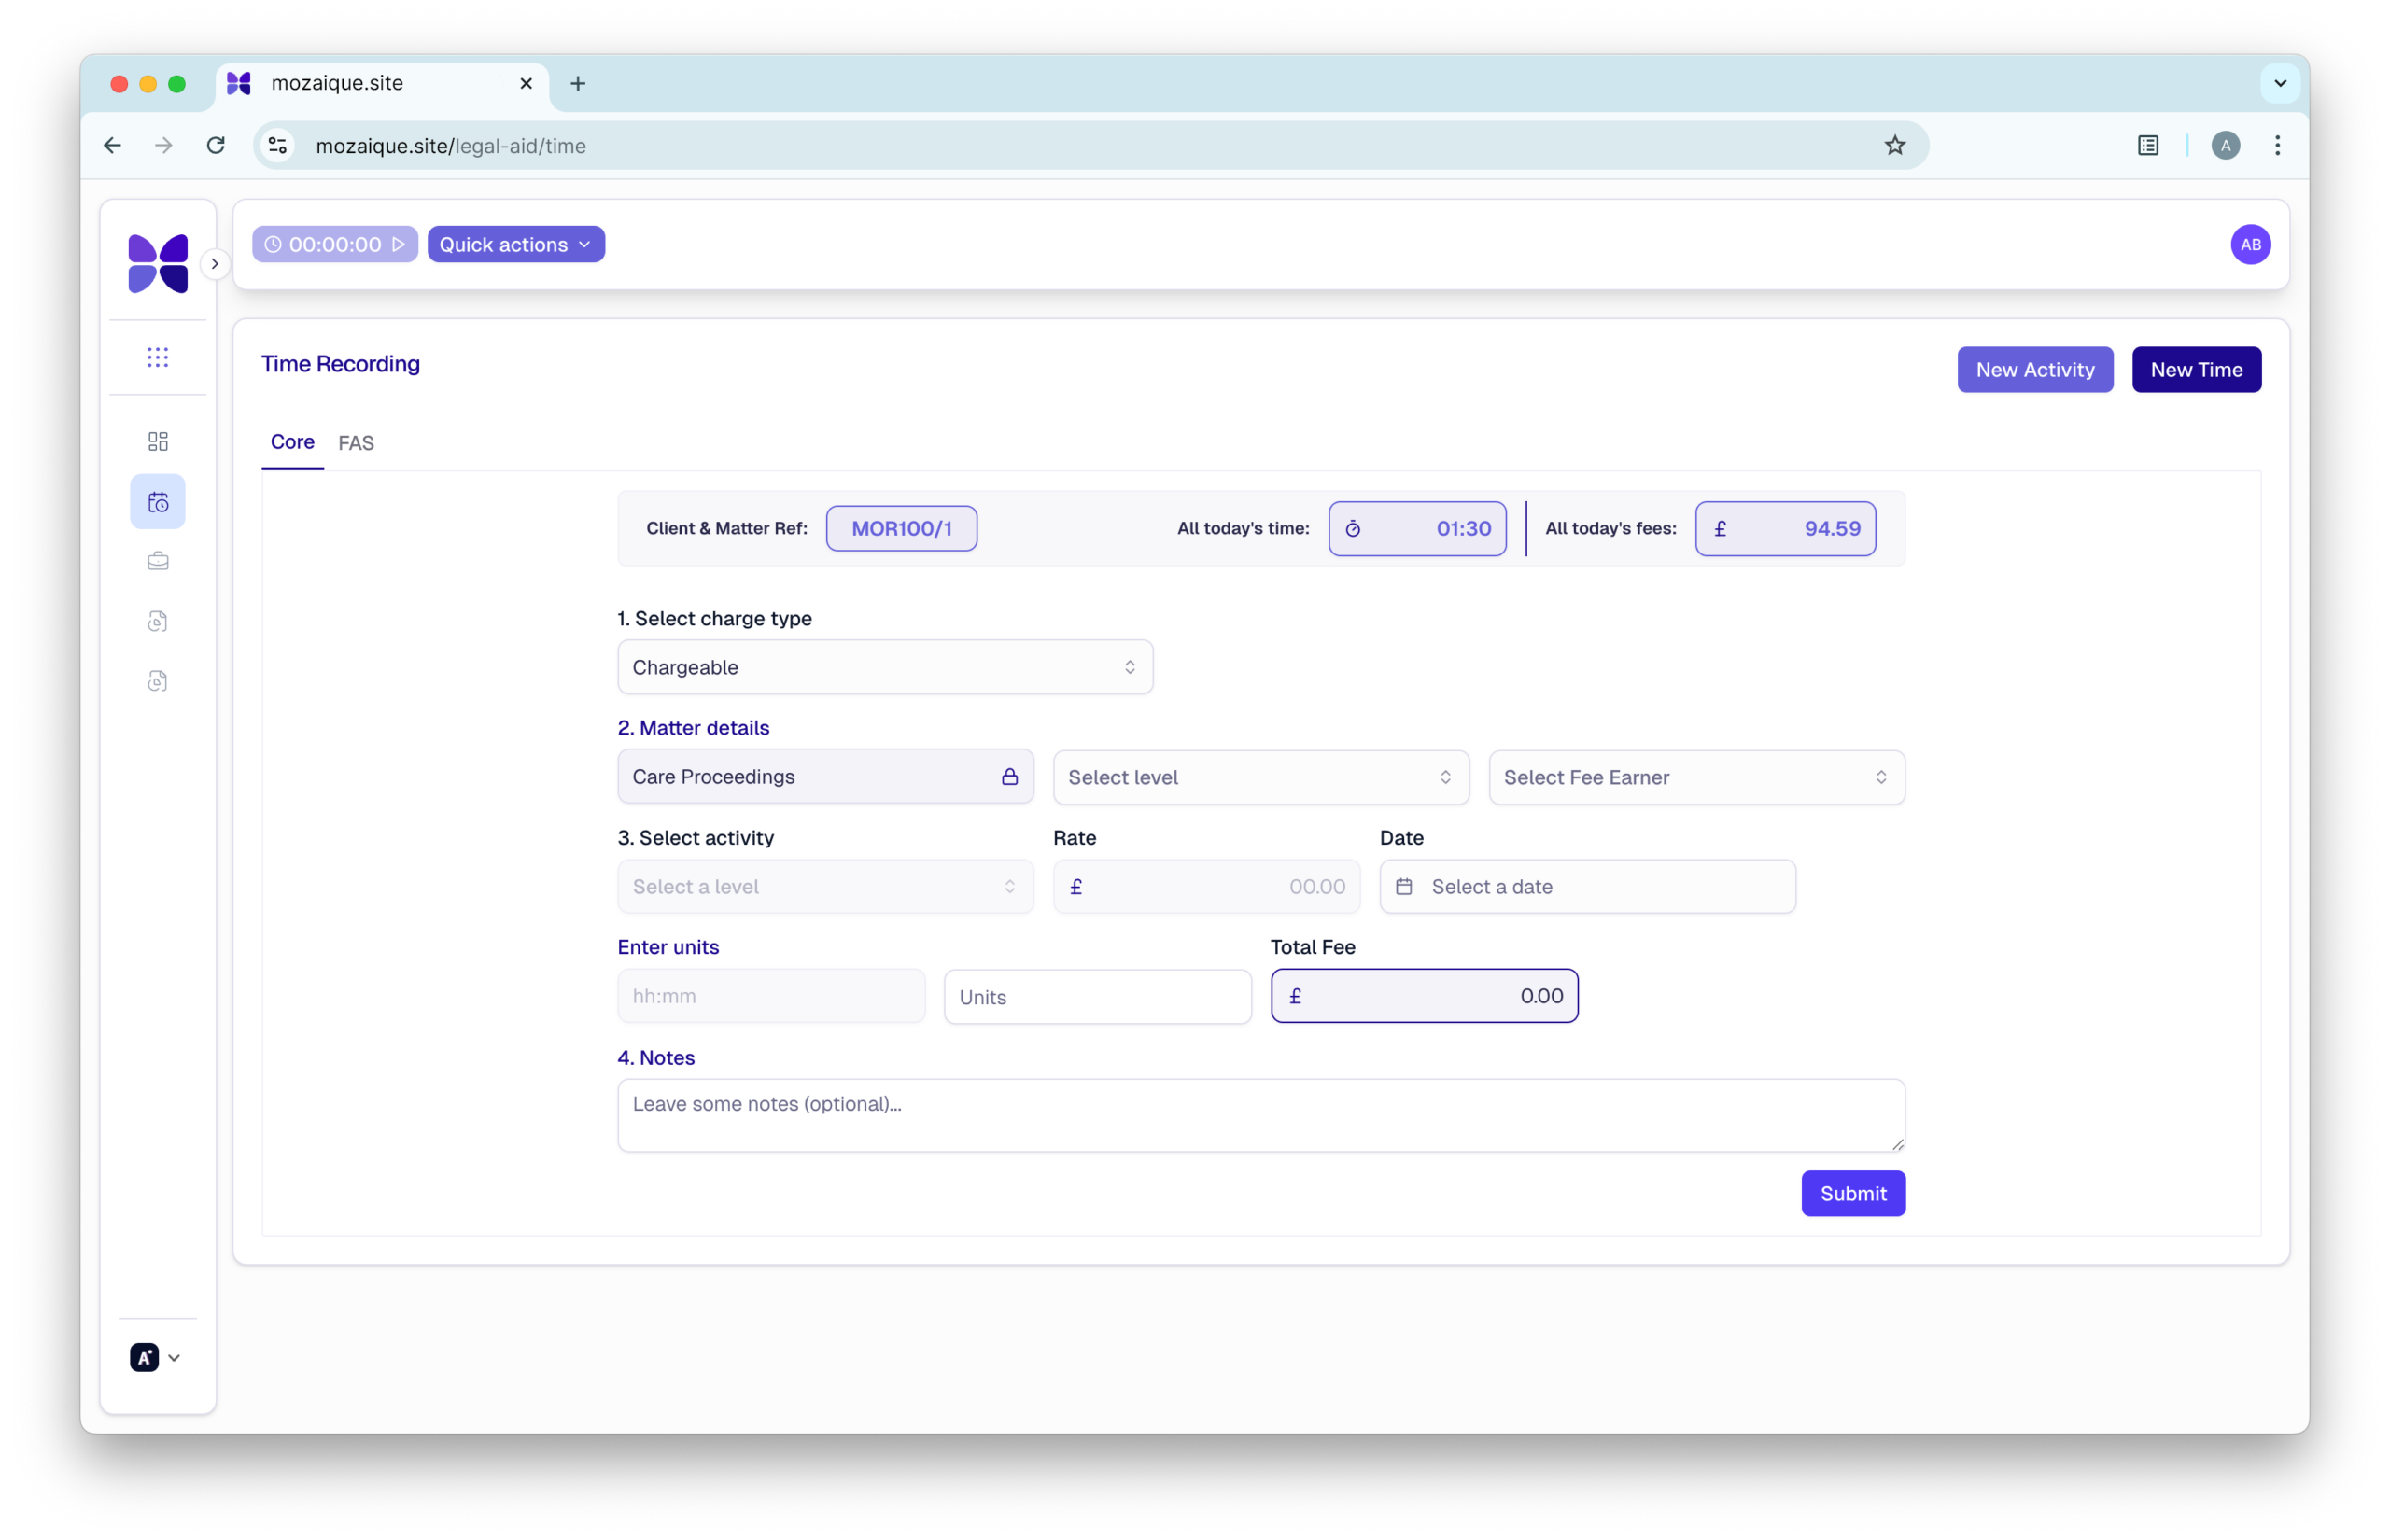Open the Chargeable charge type dropdown
The image size is (2390, 1540).
(885, 667)
